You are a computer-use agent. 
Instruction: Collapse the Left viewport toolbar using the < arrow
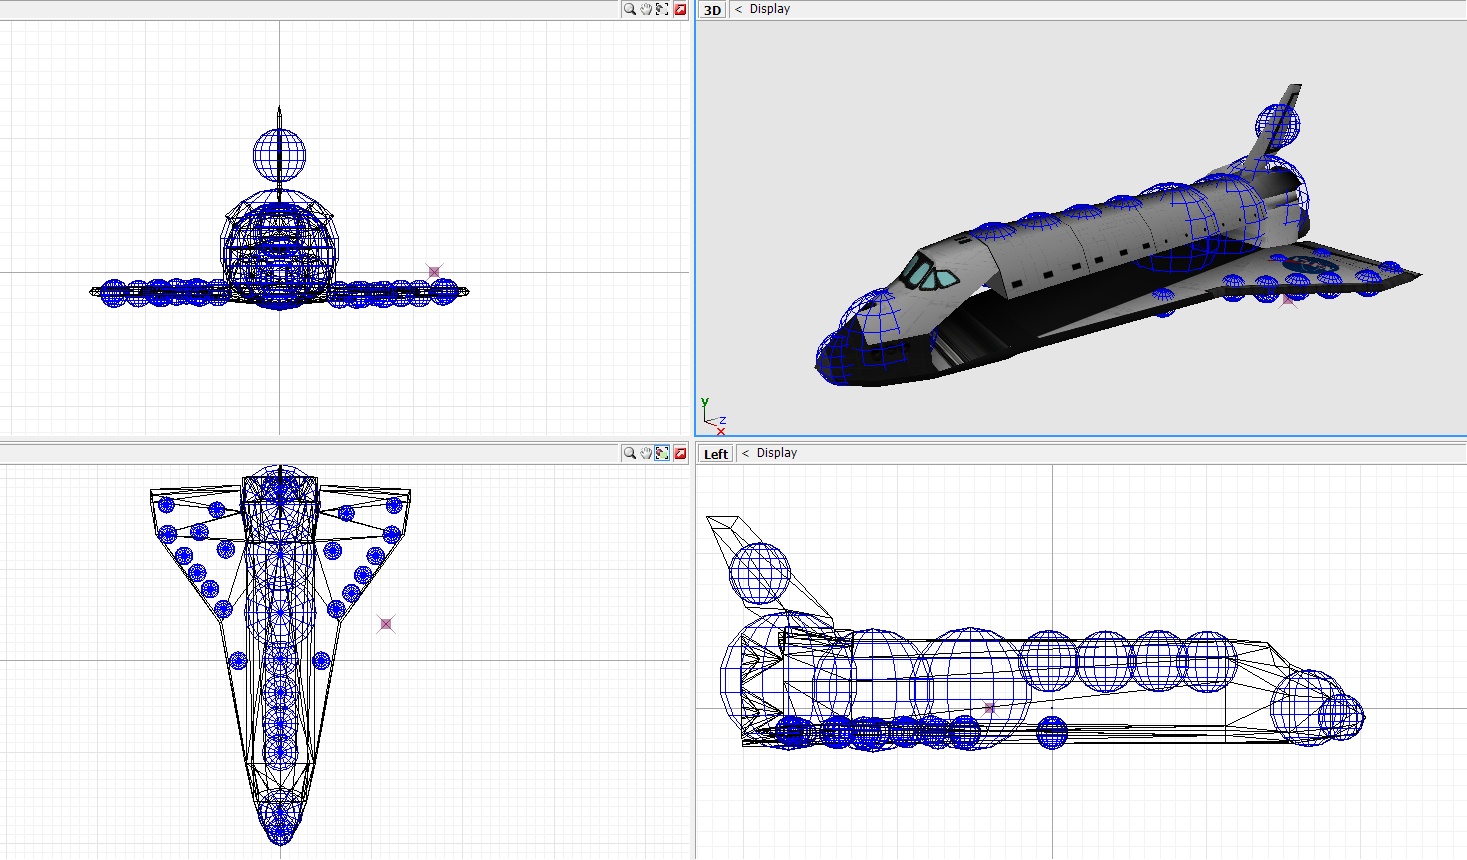[745, 453]
